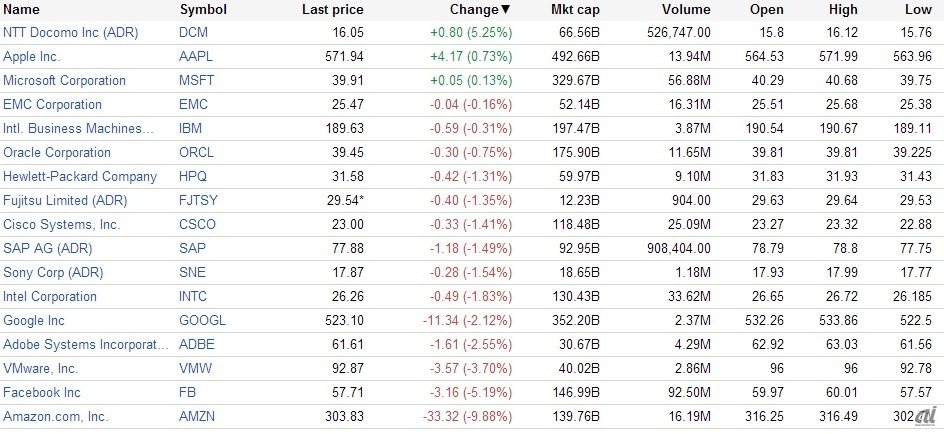
Task: Select the Hewlett-Packard Company link
Action: pos(80,177)
